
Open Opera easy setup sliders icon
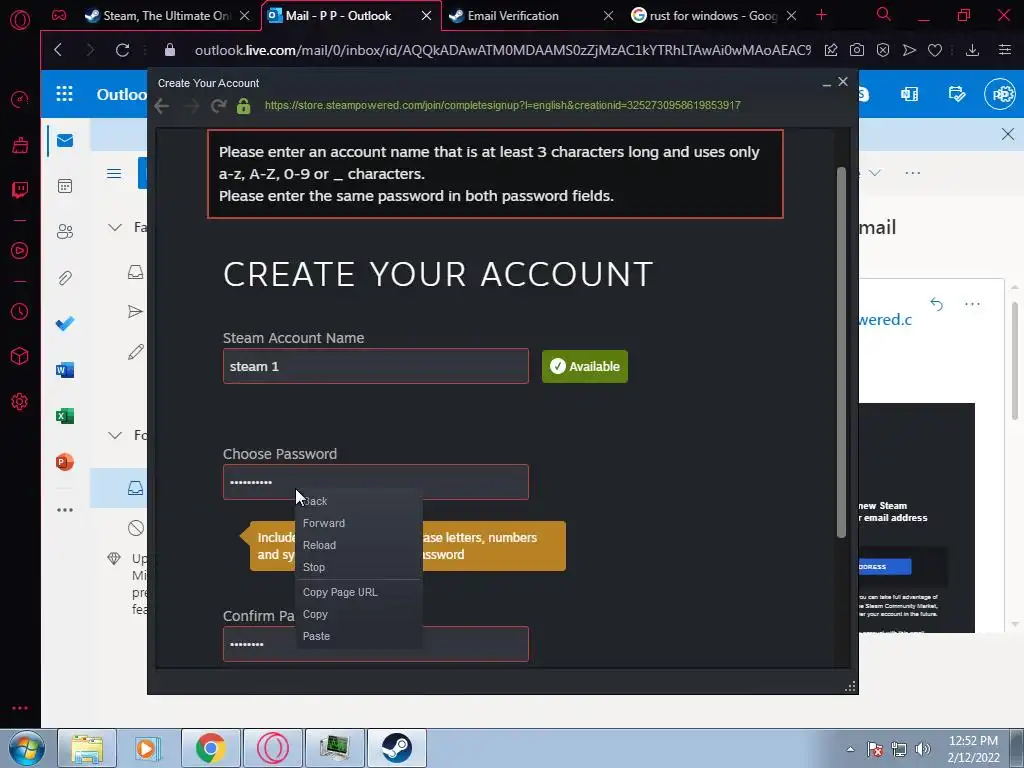(1005, 50)
